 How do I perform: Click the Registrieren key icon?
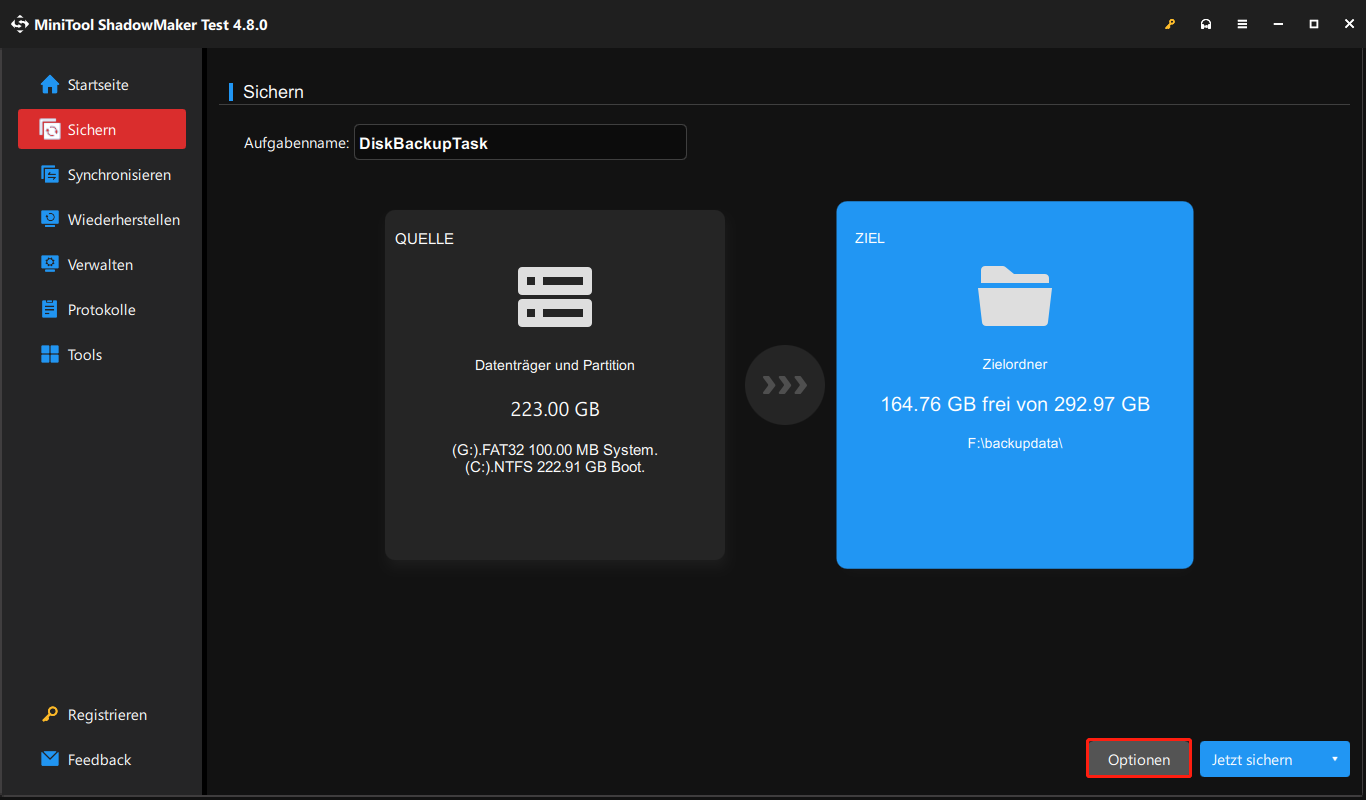(x=50, y=714)
